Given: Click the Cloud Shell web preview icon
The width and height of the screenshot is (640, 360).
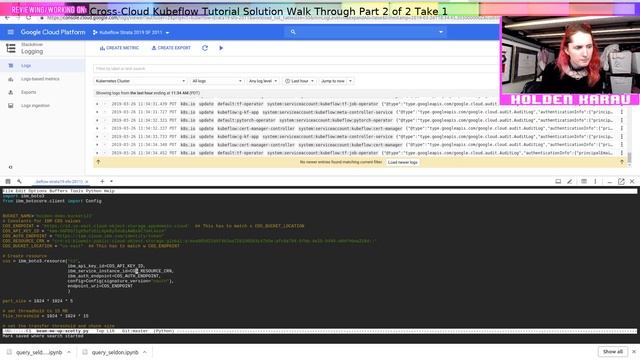Looking at the screenshot, I should click(x=558, y=181).
